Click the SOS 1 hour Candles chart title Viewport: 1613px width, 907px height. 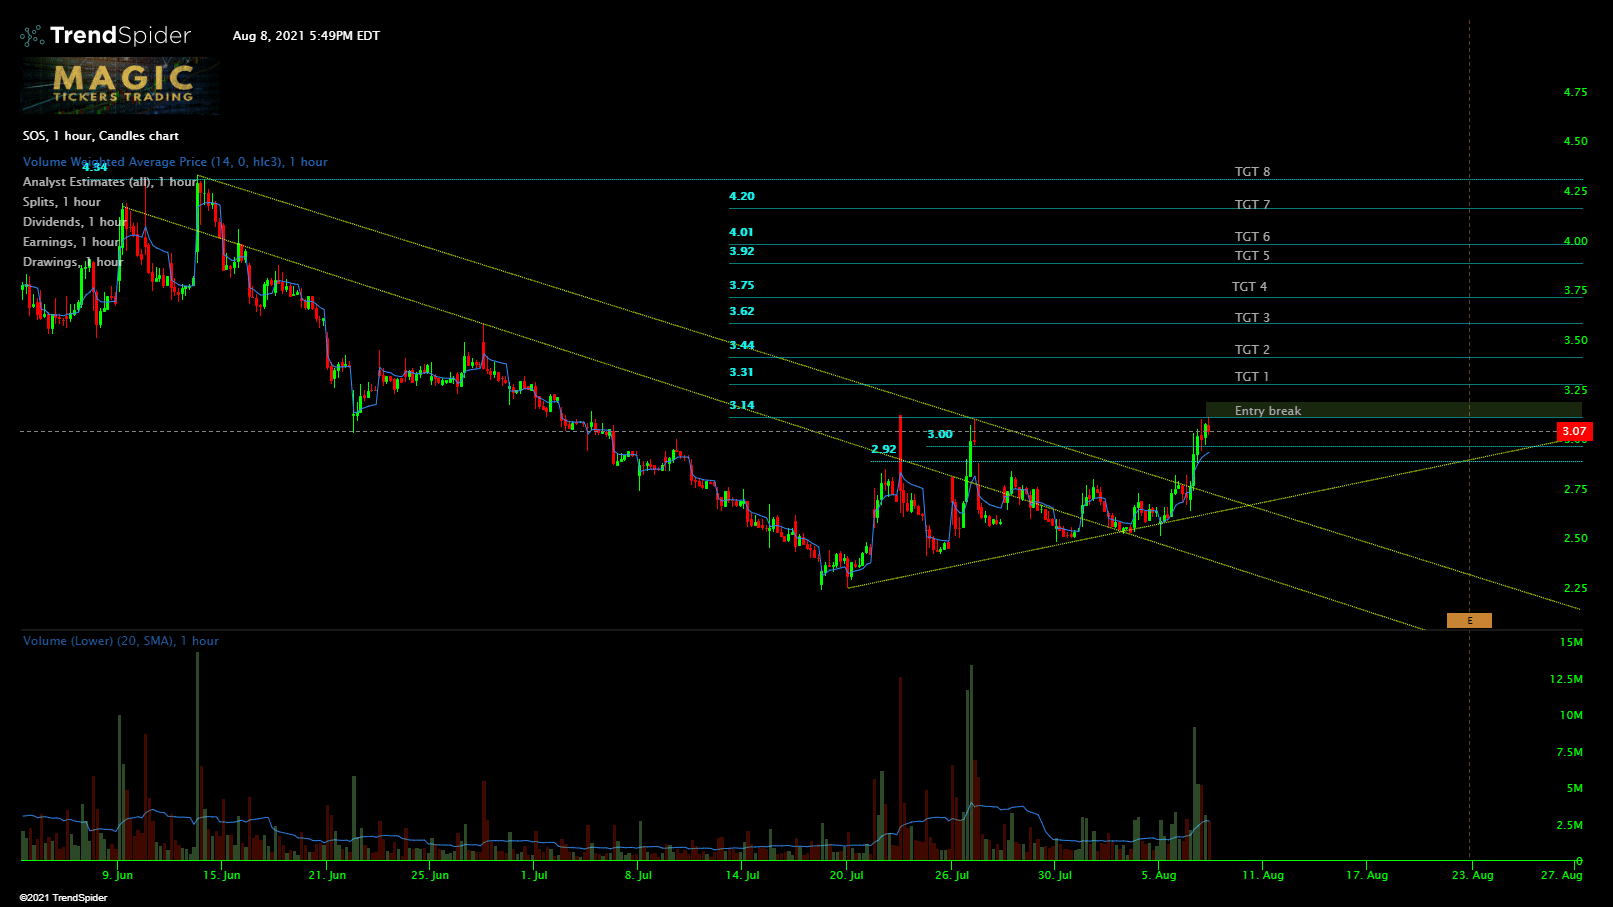point(101,136)
